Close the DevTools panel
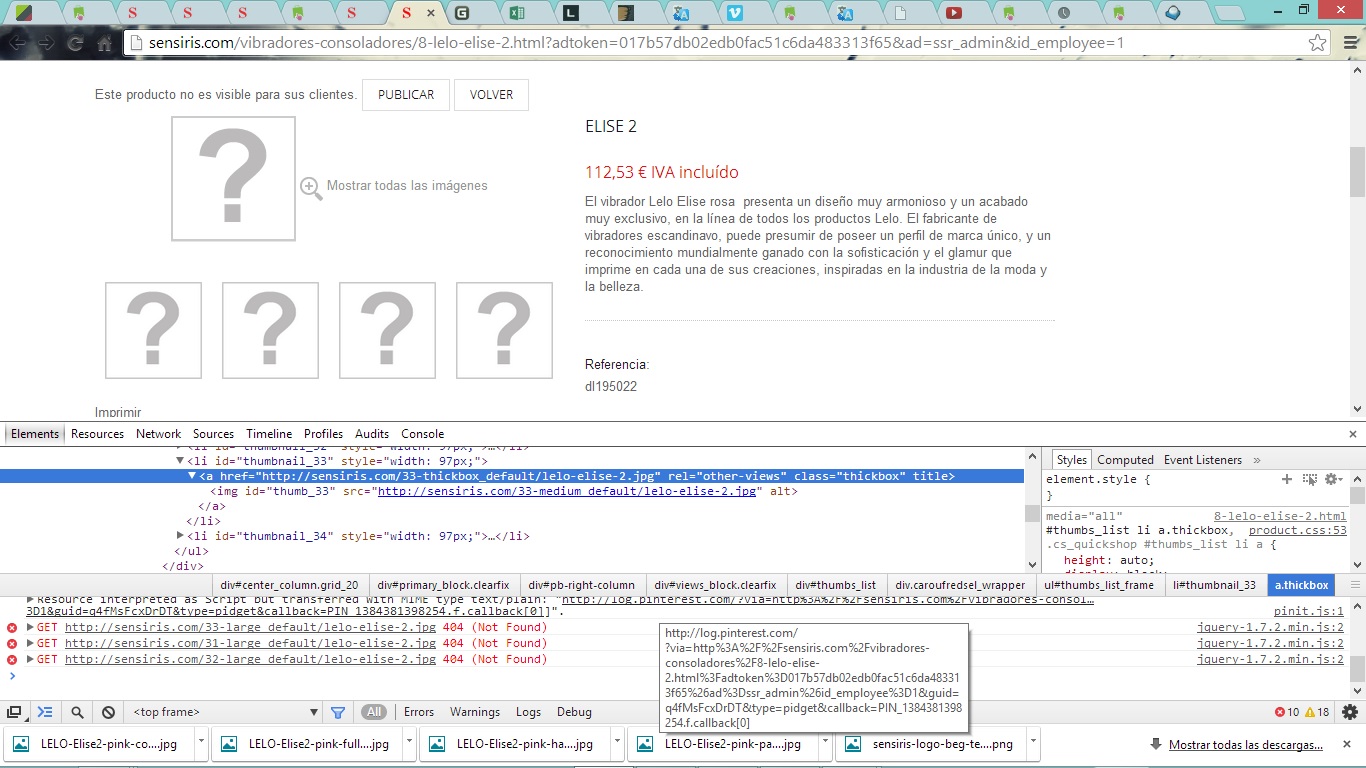1366x768 pixels. pyautogui.click(x=1351, y=434)
